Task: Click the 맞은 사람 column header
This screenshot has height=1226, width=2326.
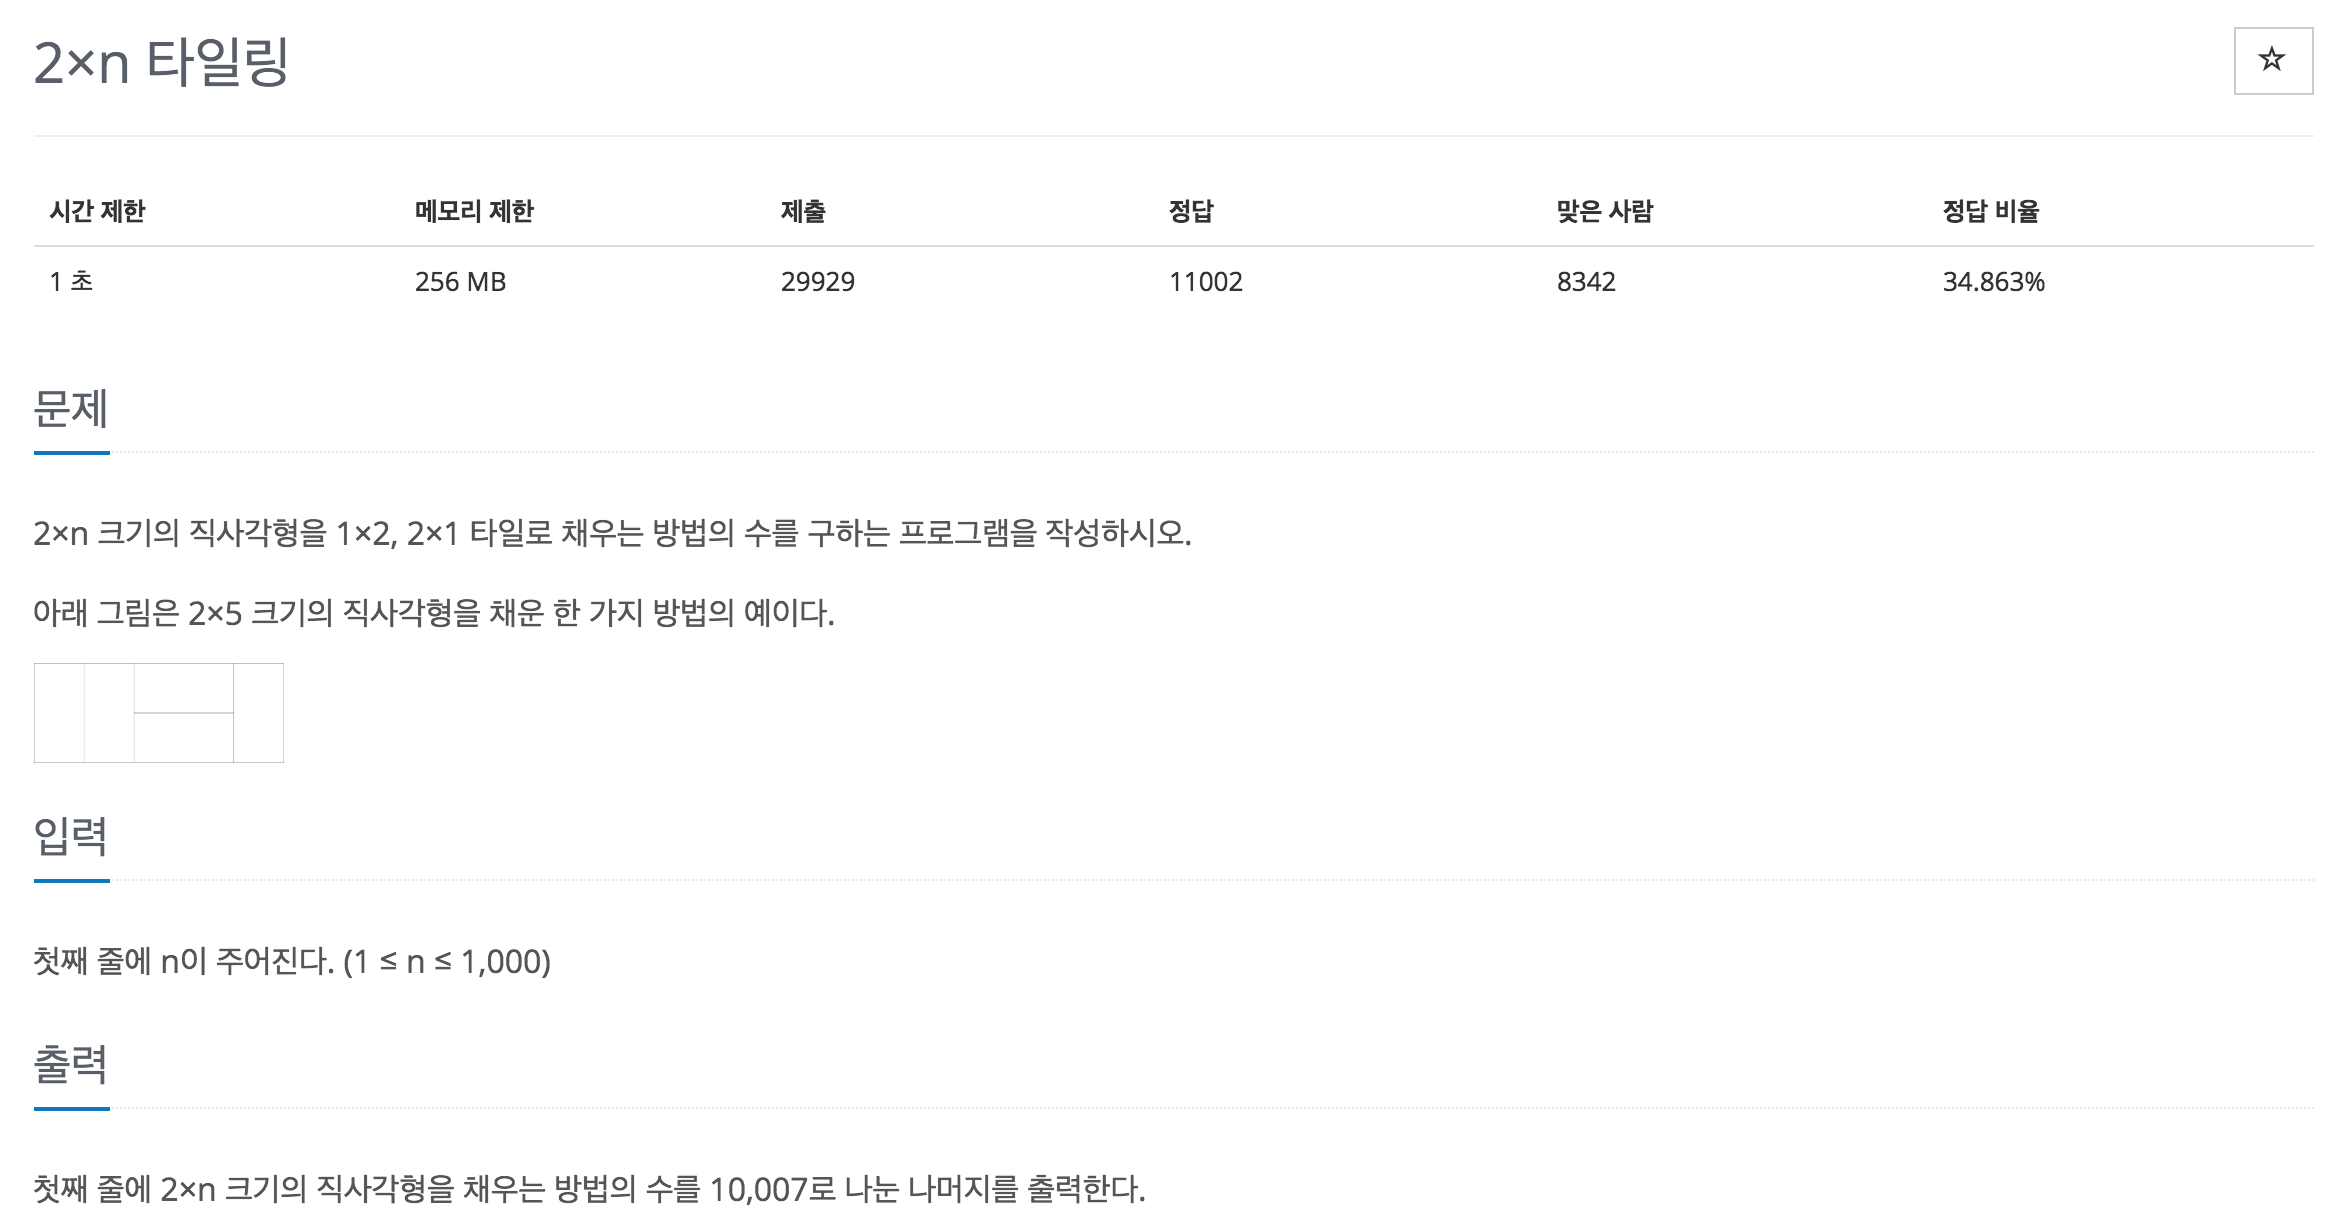Action: pyautogui.click(x=1605, y=211)
